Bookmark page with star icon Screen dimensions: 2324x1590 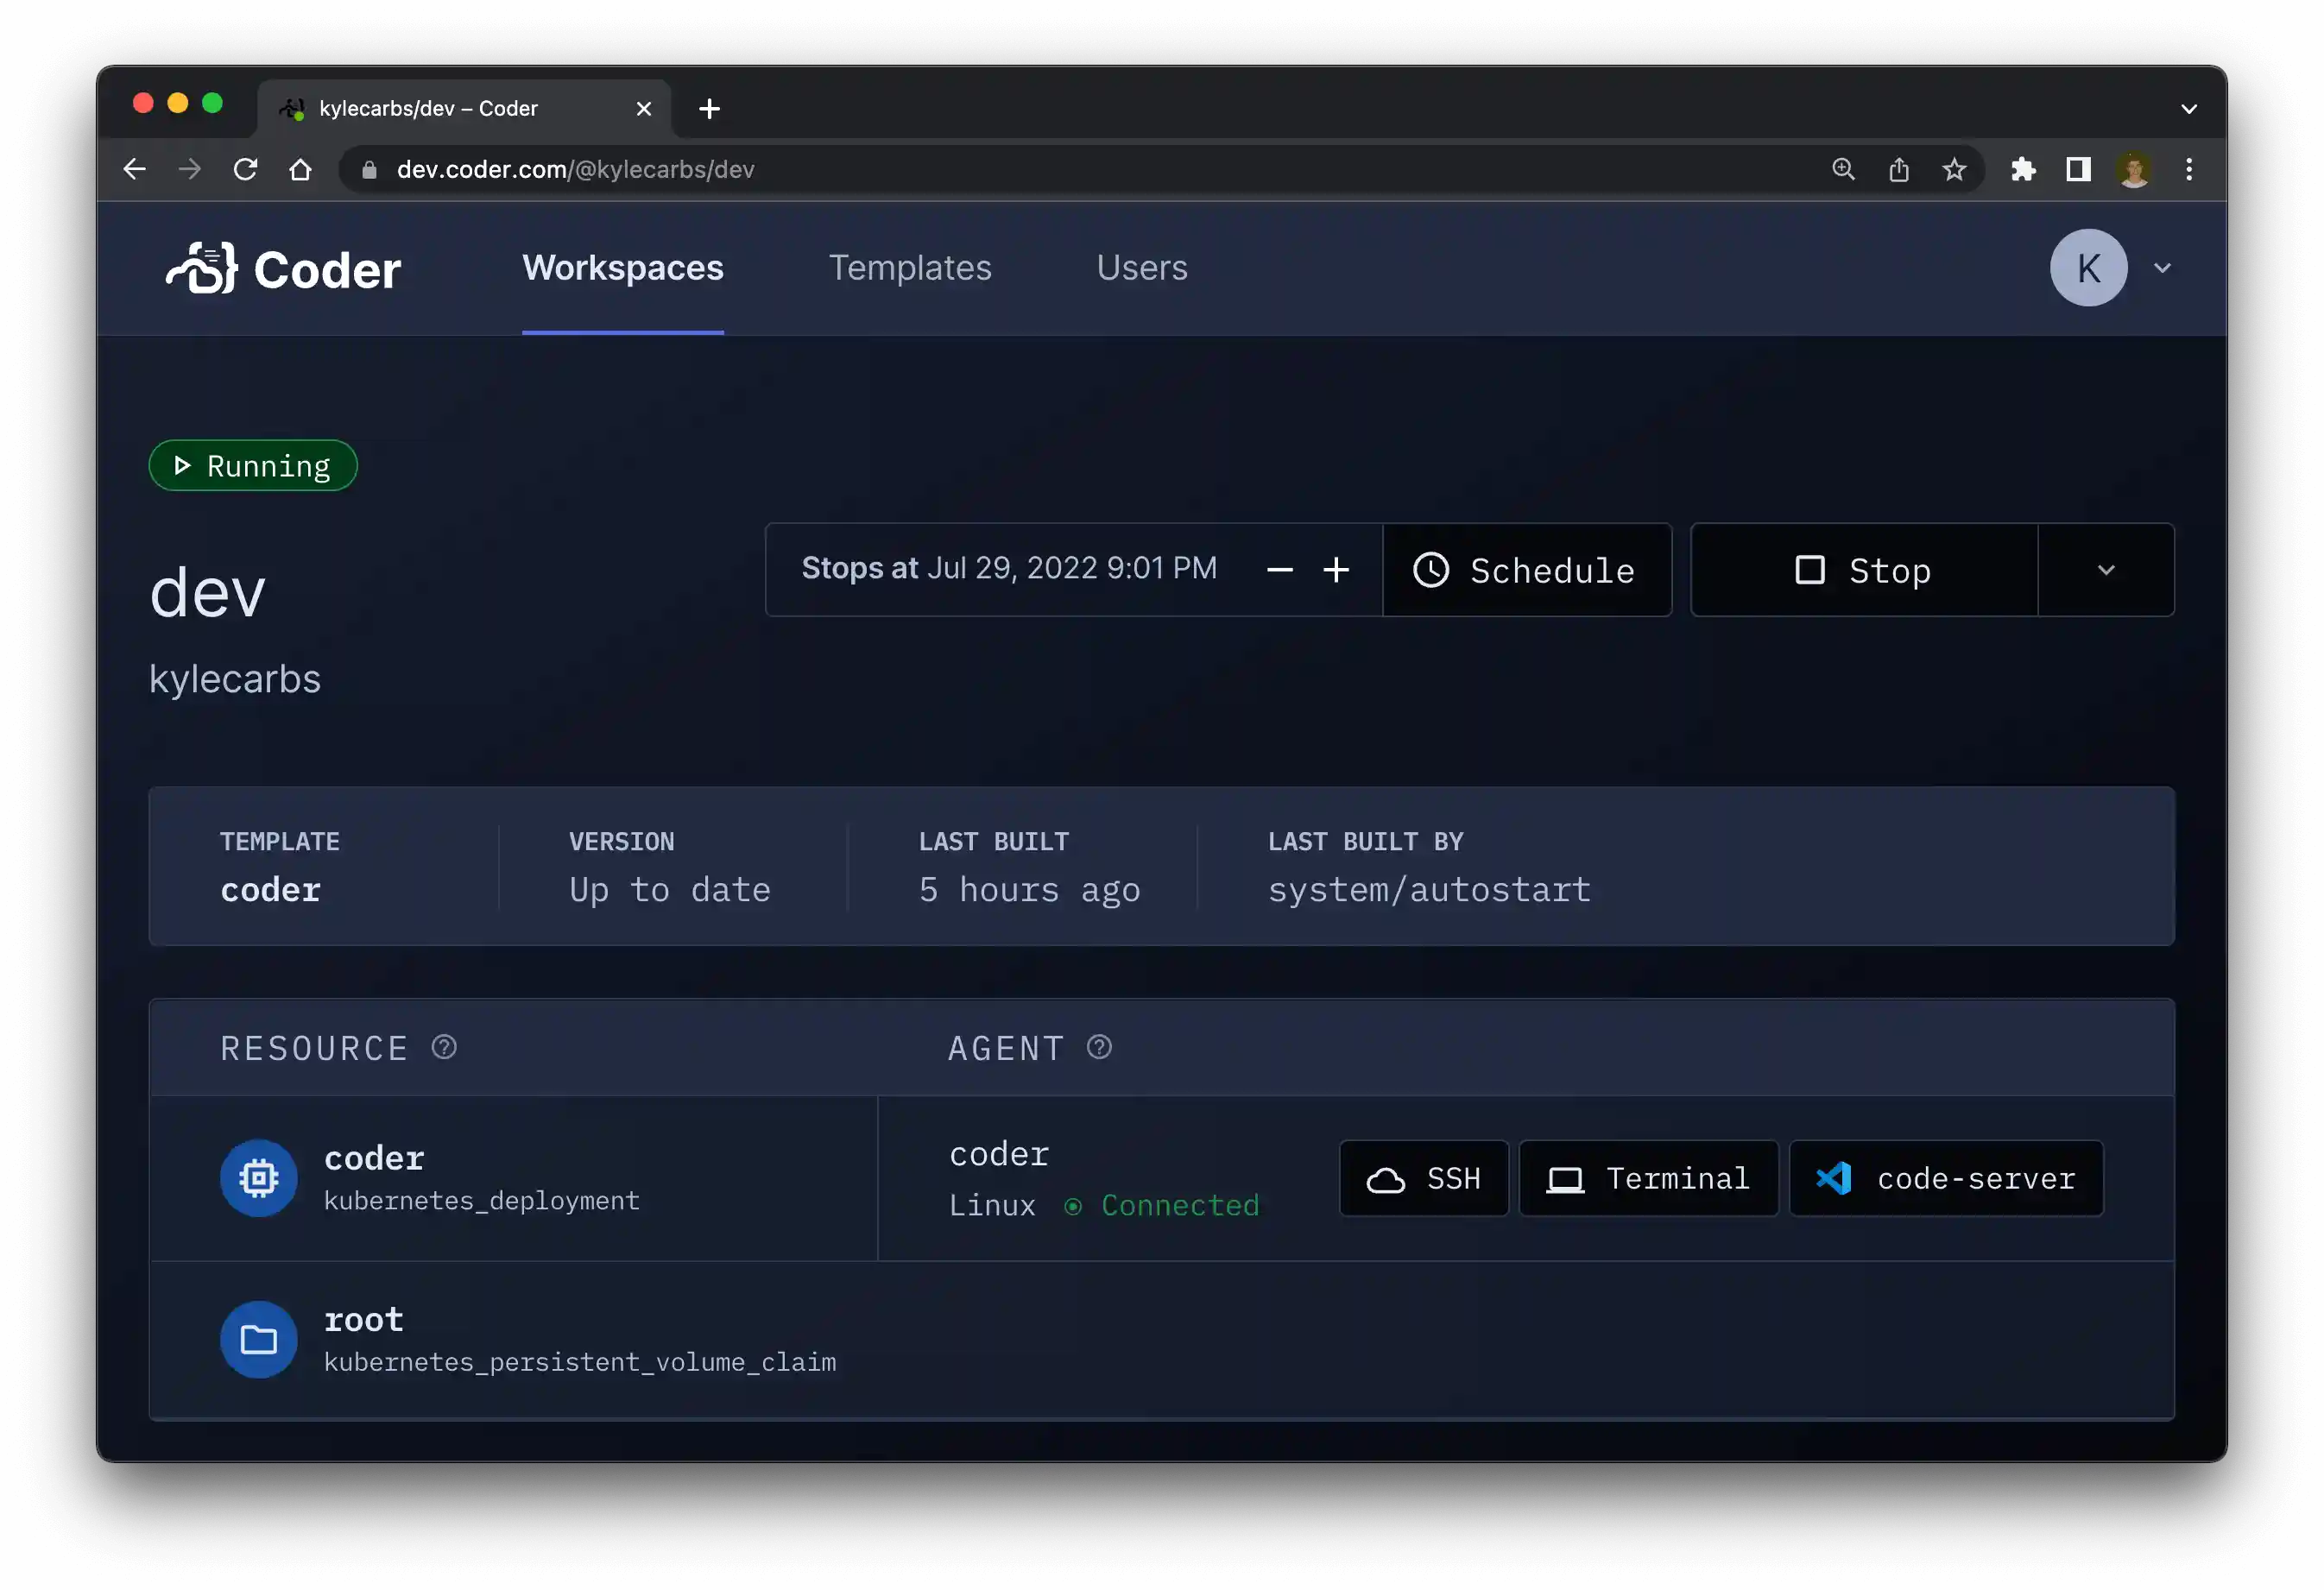pyautogui.click(x=1954, y=169)
